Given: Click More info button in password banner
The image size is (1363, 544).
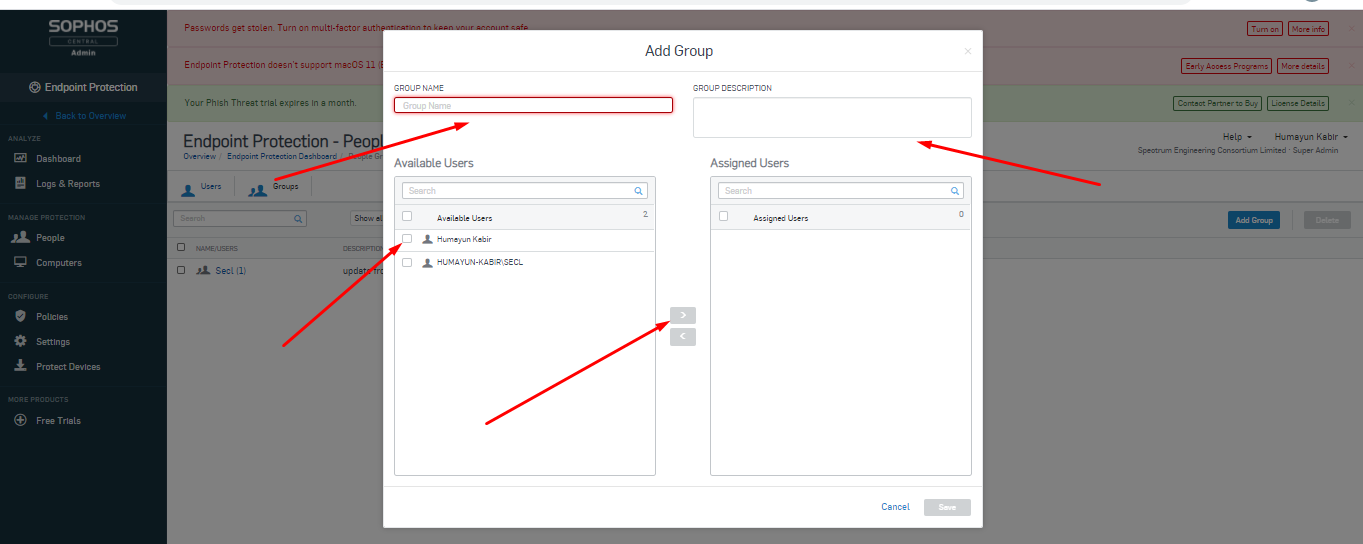Looking at the screenshot, I should pos(1308,29).
